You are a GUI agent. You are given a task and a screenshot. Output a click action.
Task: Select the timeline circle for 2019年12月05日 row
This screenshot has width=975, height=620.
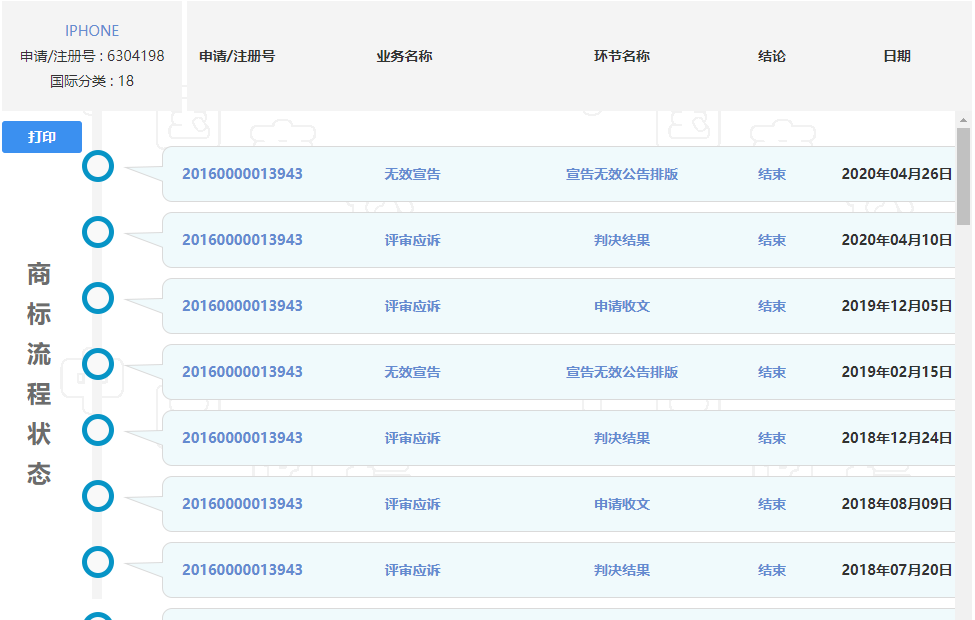point(98,298)
